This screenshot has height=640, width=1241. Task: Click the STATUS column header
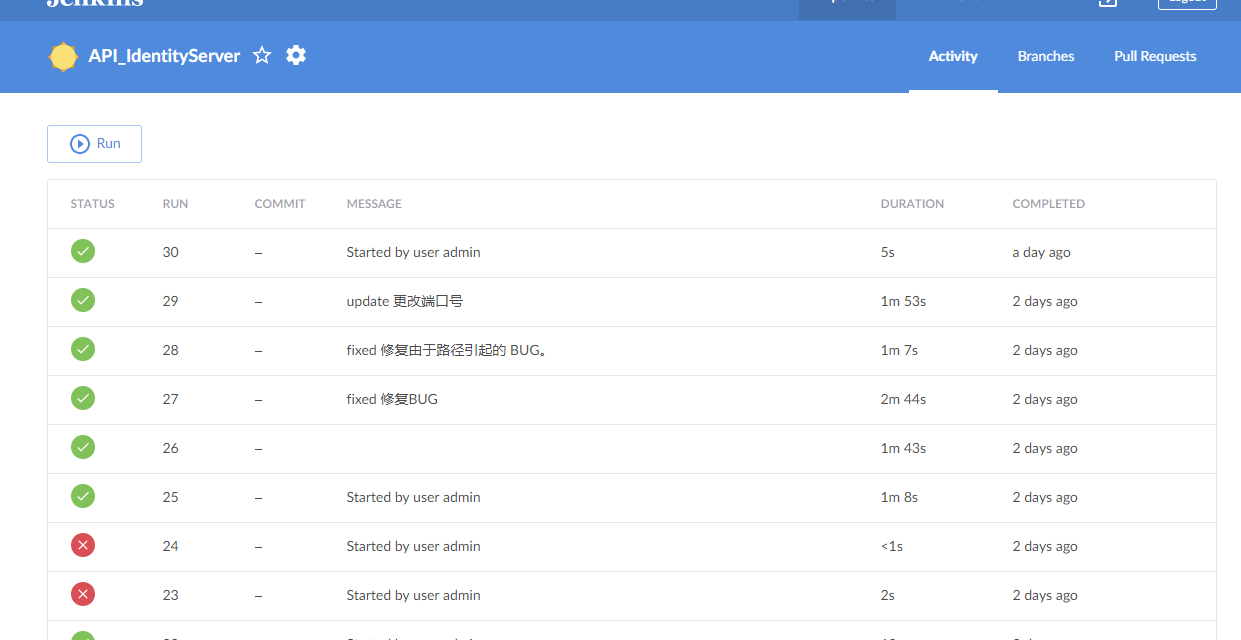[92, 204]
